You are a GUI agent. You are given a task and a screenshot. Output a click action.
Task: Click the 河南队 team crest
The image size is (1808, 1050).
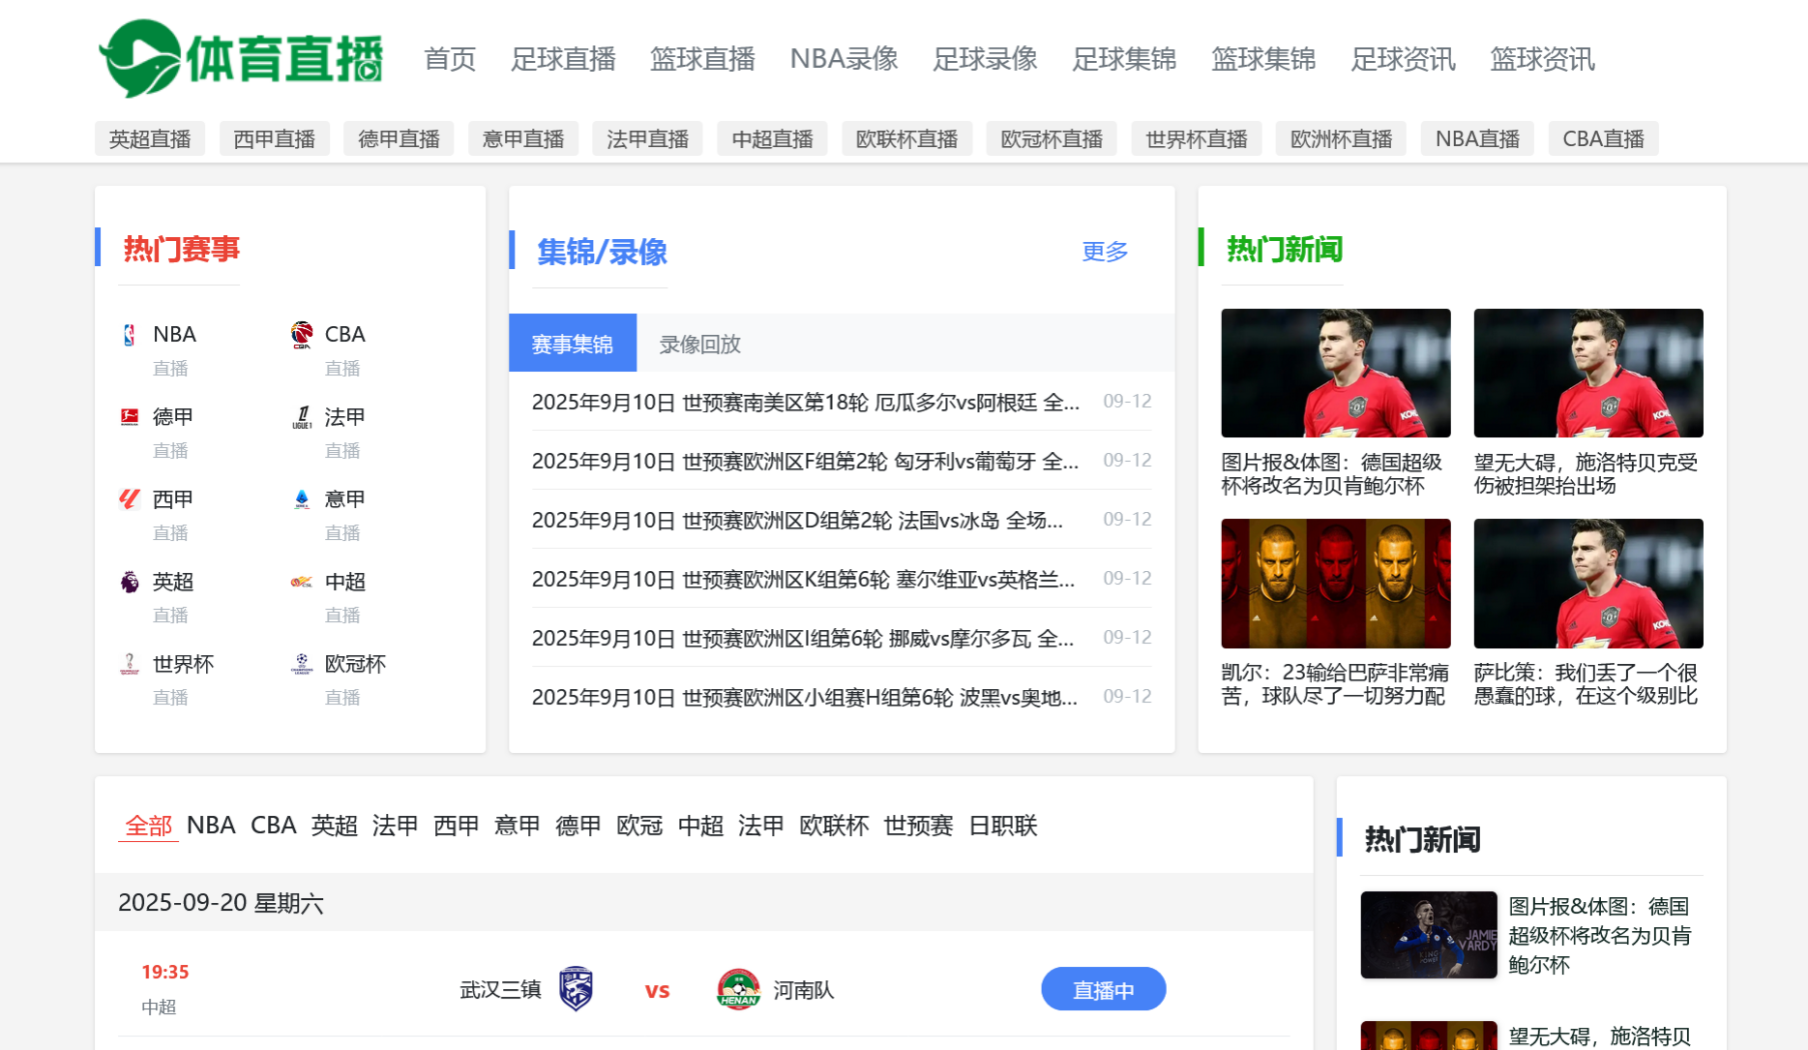tap(738, 989)
